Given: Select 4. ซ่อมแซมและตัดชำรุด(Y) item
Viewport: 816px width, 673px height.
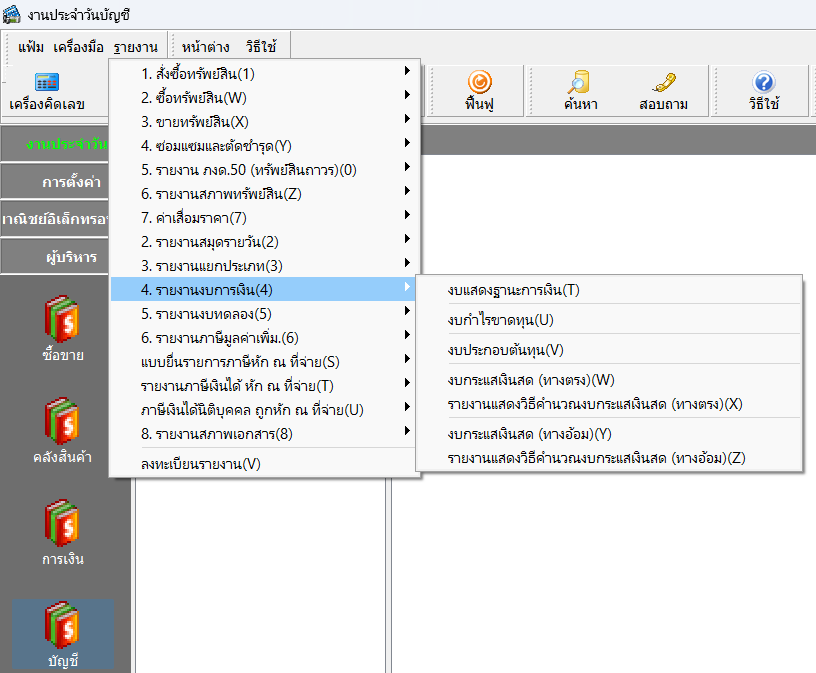Looking at the screenshot, I should tap(265, 145).
